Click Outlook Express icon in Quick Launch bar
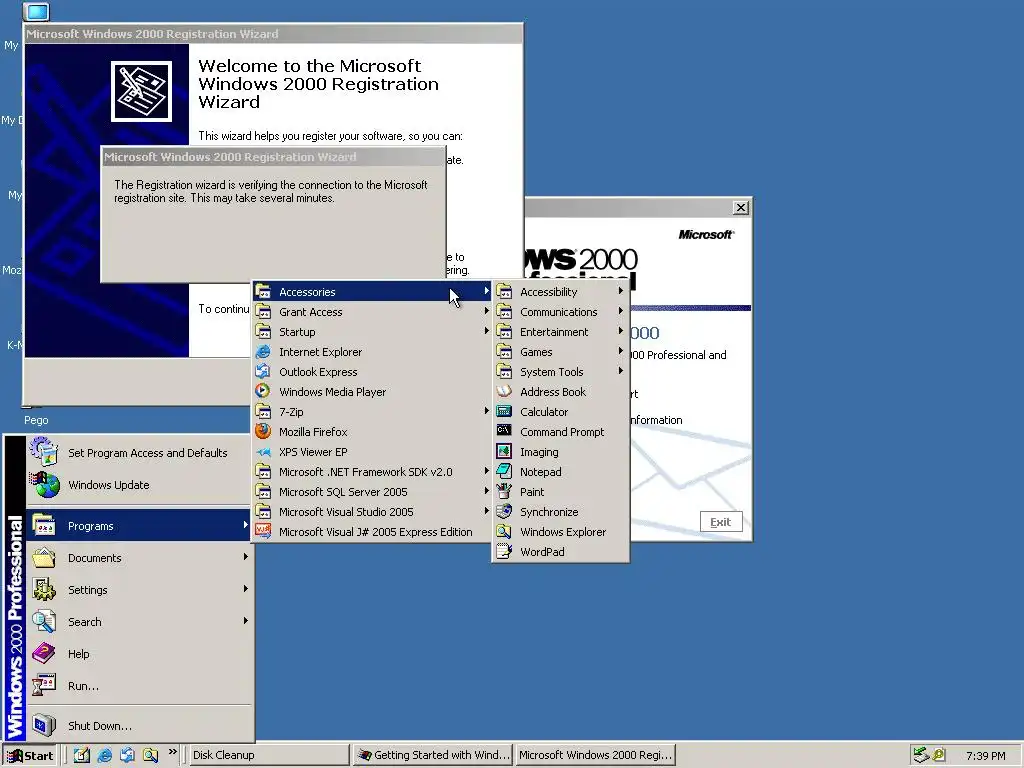This screenshot has width=1024, height=768. (x=127, y=755)
